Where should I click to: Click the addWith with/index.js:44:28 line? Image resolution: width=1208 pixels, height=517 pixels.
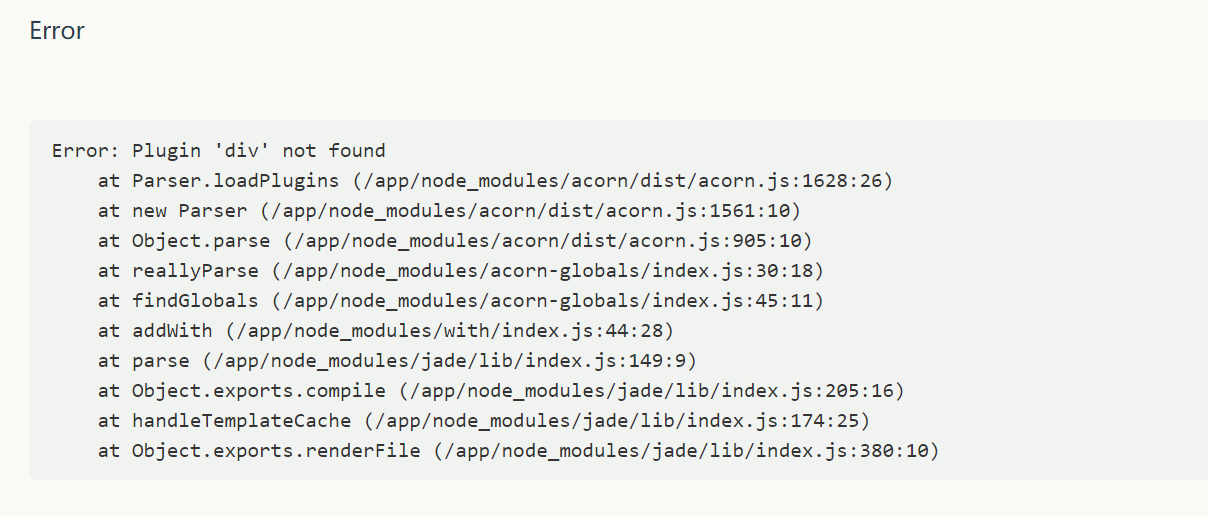pos(386,331)
